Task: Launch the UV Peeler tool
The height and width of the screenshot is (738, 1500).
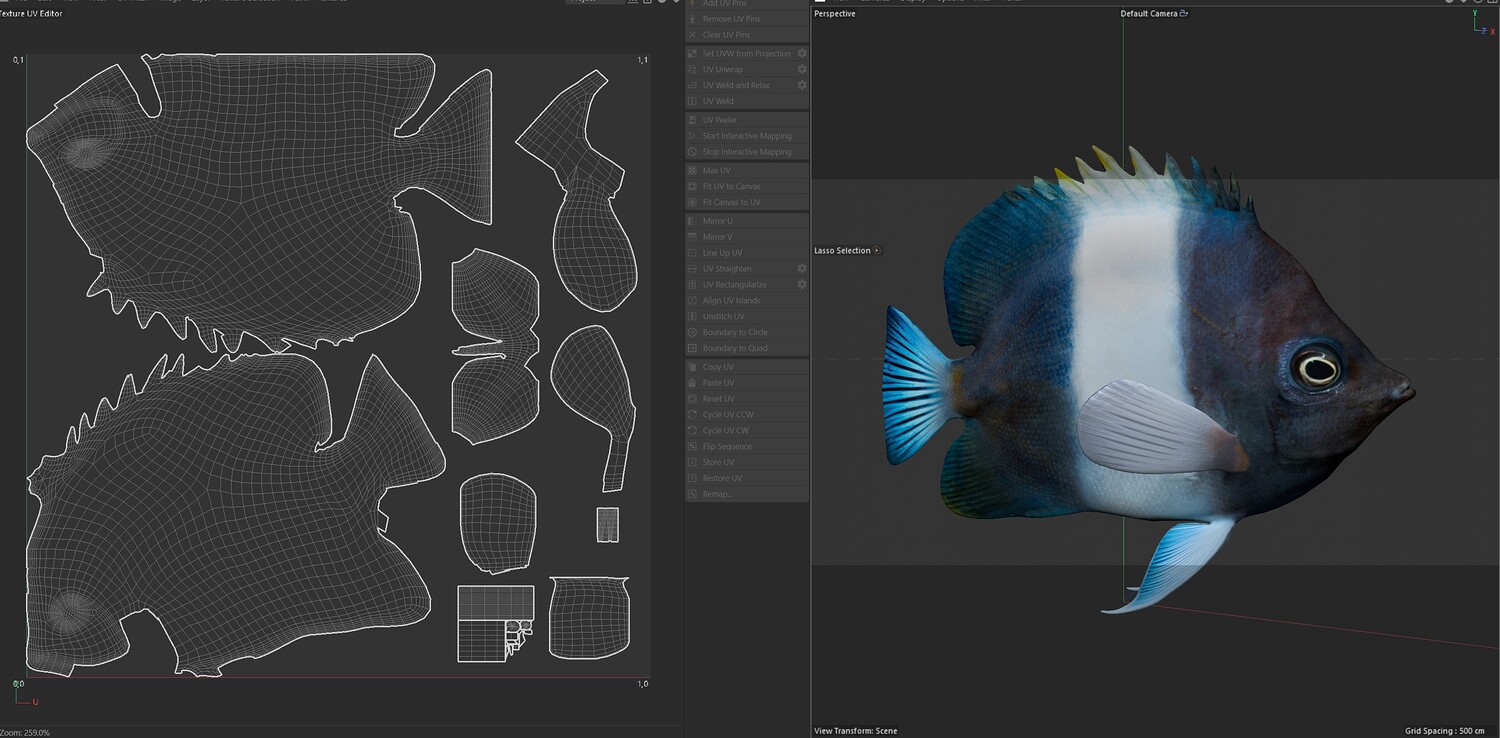Action: tap(747, 120)
